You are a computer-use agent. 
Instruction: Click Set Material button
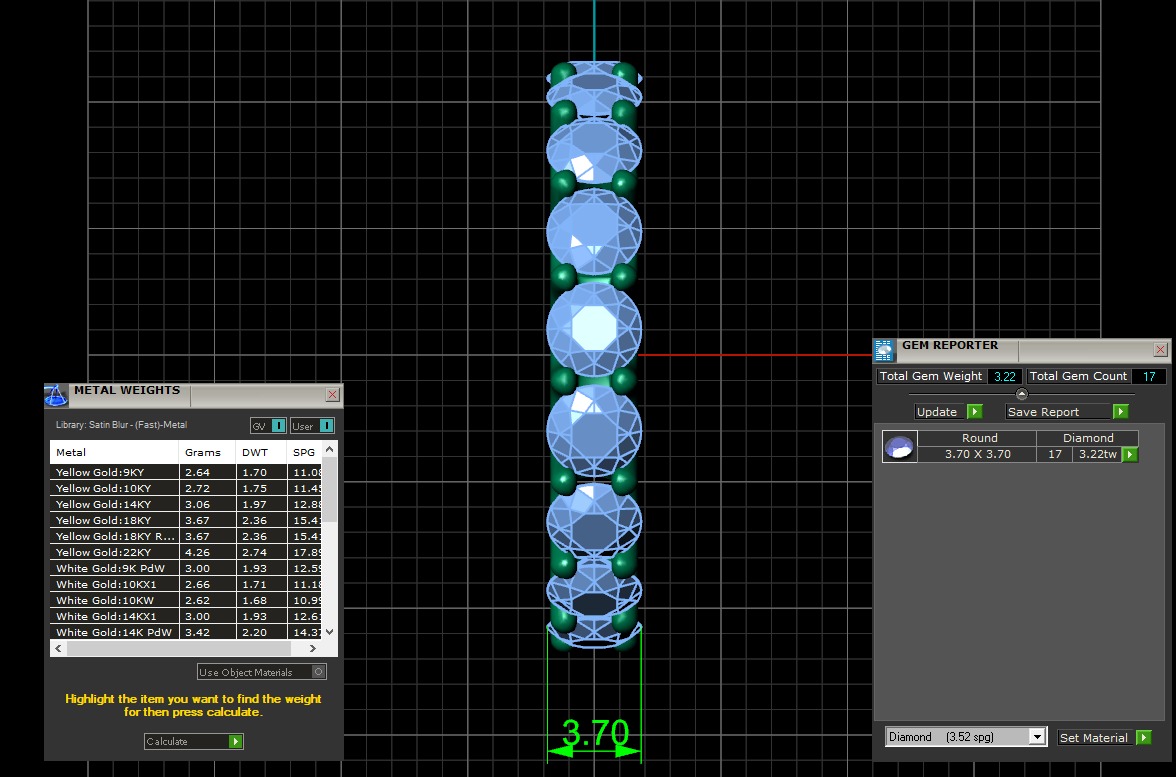tap(1094, 737)
